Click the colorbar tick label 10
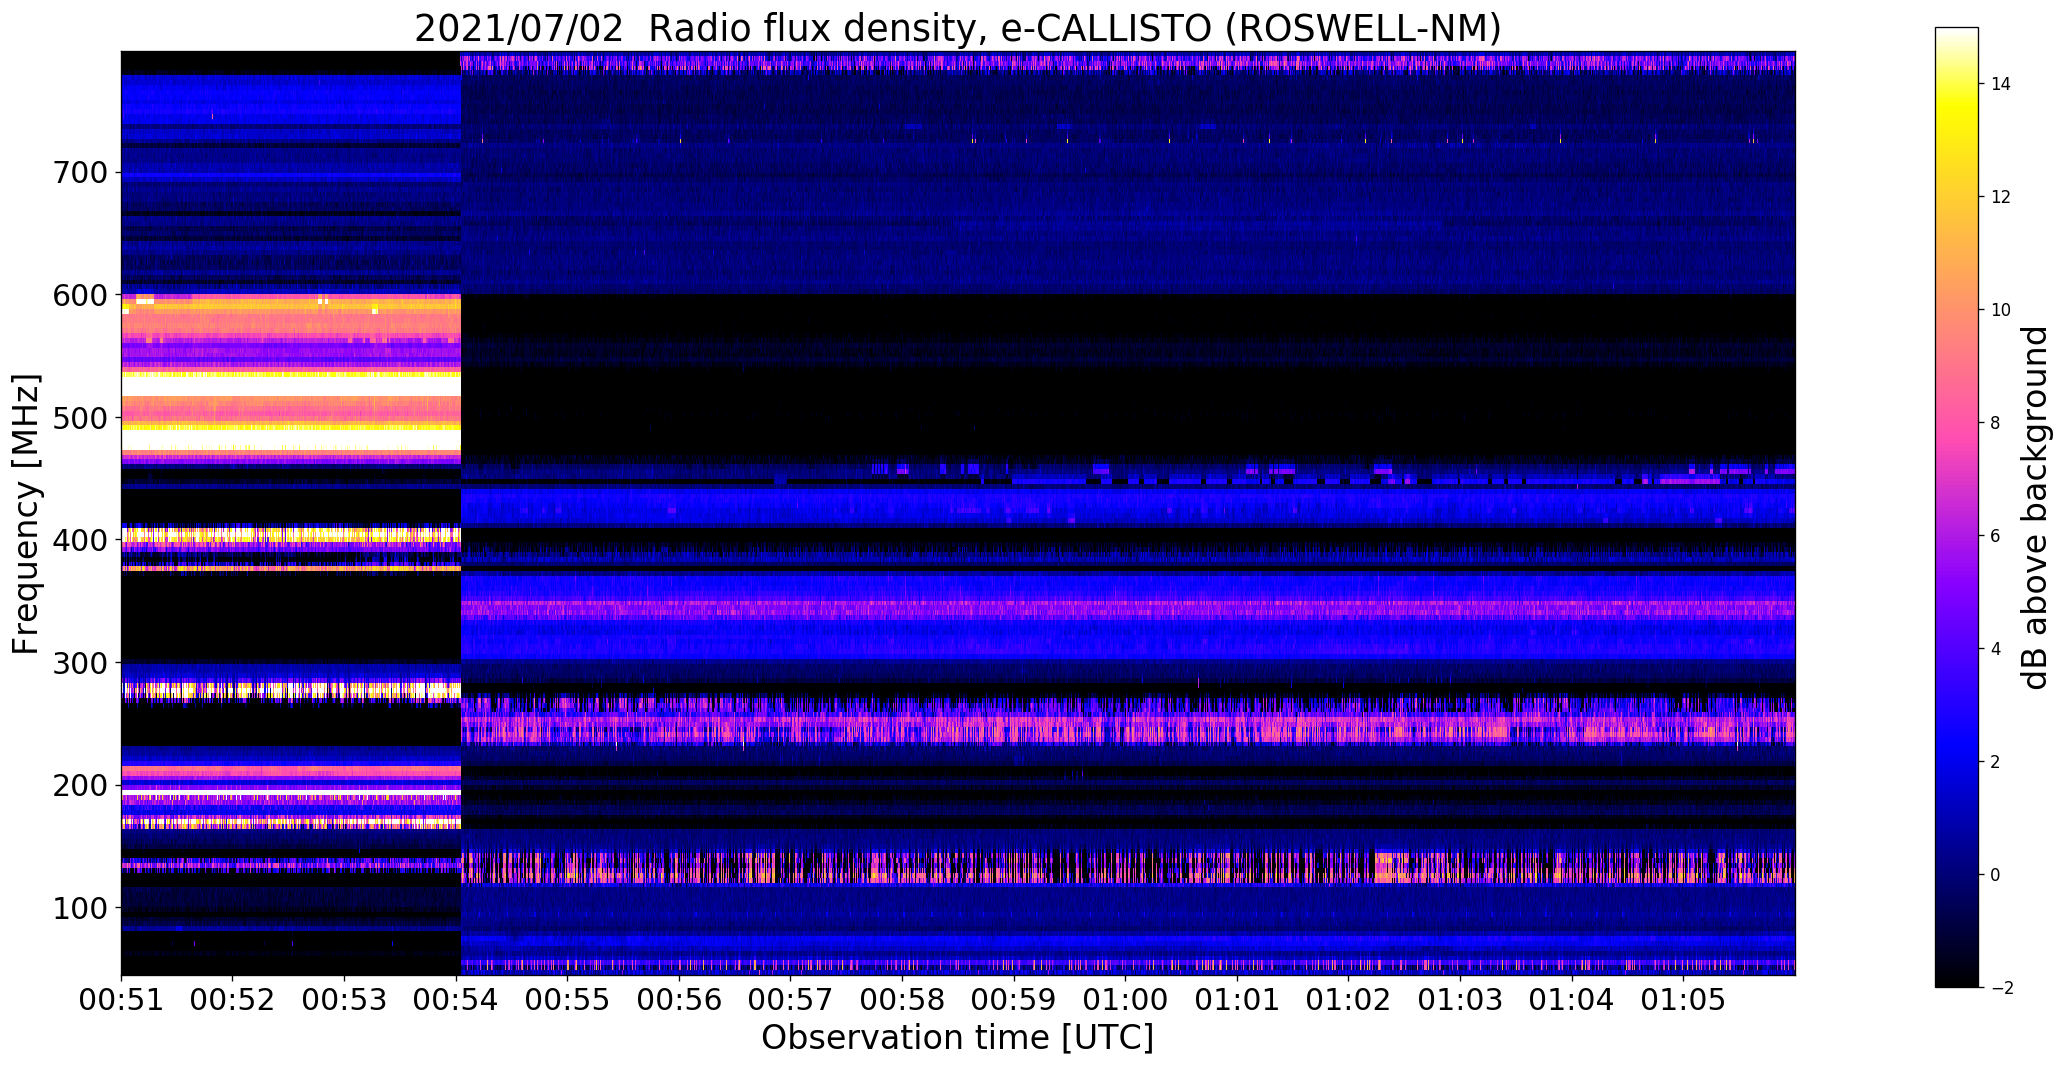Image resolution: width=2066 pixels, height=1067 pixels. [2001, 310]
